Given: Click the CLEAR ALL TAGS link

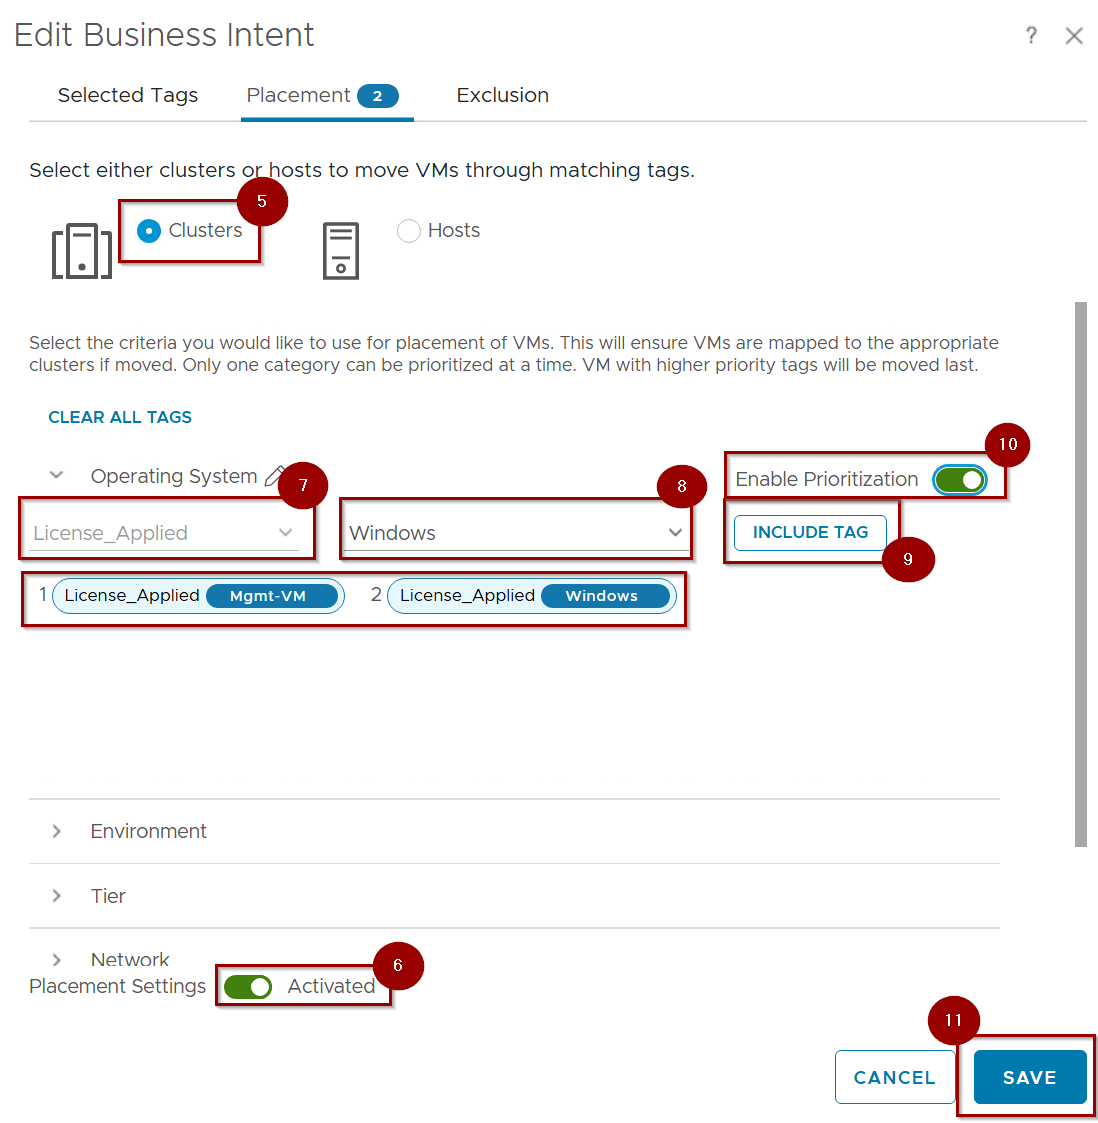Looking at the screenshot, I should coord(120,417).
